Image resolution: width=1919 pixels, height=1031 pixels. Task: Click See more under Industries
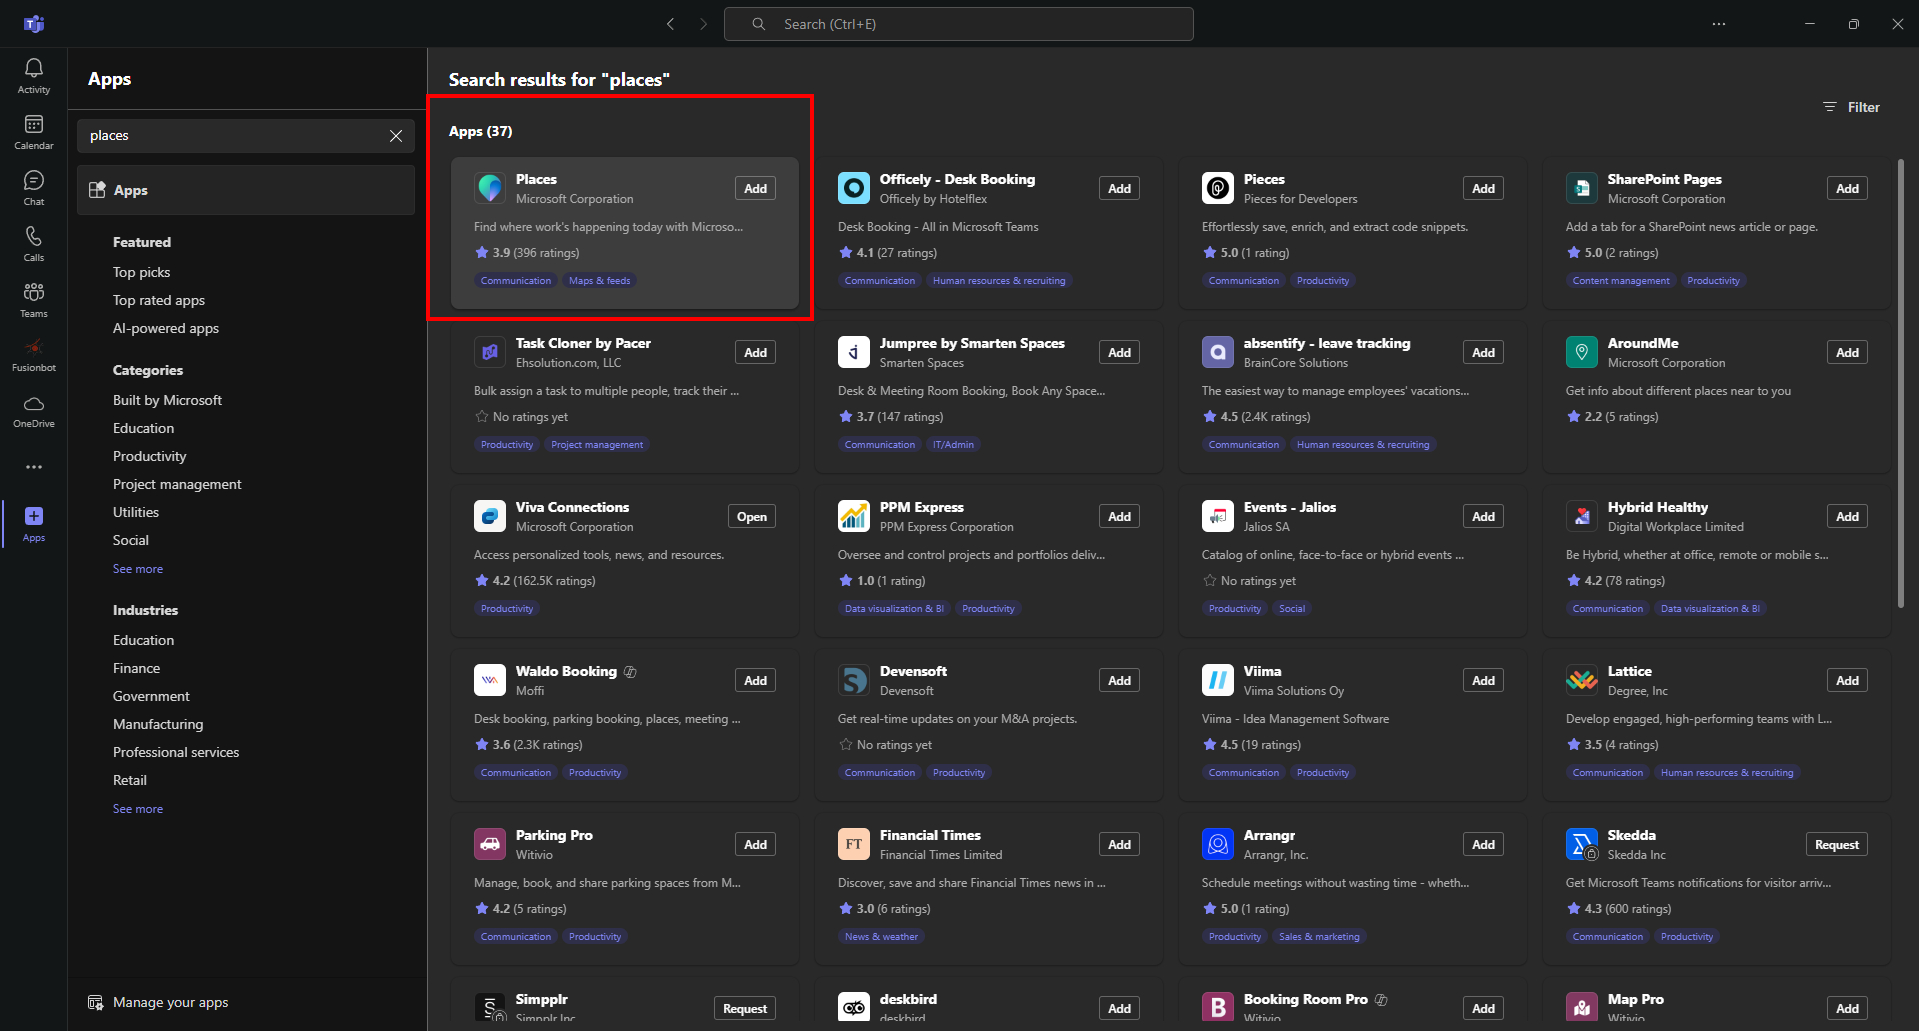click(x=138, y=809)
